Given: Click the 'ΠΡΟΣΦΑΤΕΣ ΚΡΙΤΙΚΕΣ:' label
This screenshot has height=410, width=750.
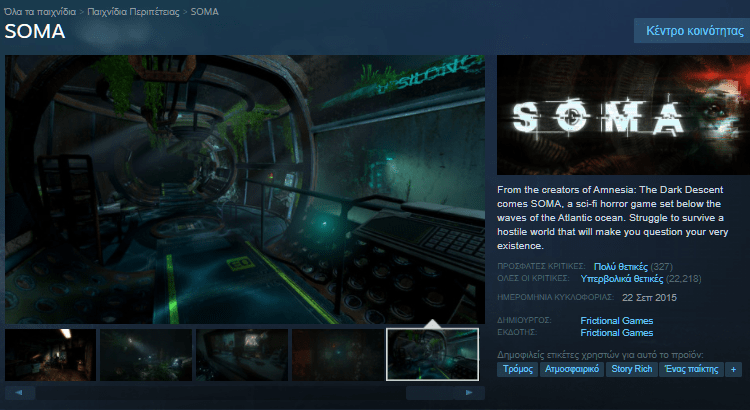Looking at the screenshot, I should (541, 266).
